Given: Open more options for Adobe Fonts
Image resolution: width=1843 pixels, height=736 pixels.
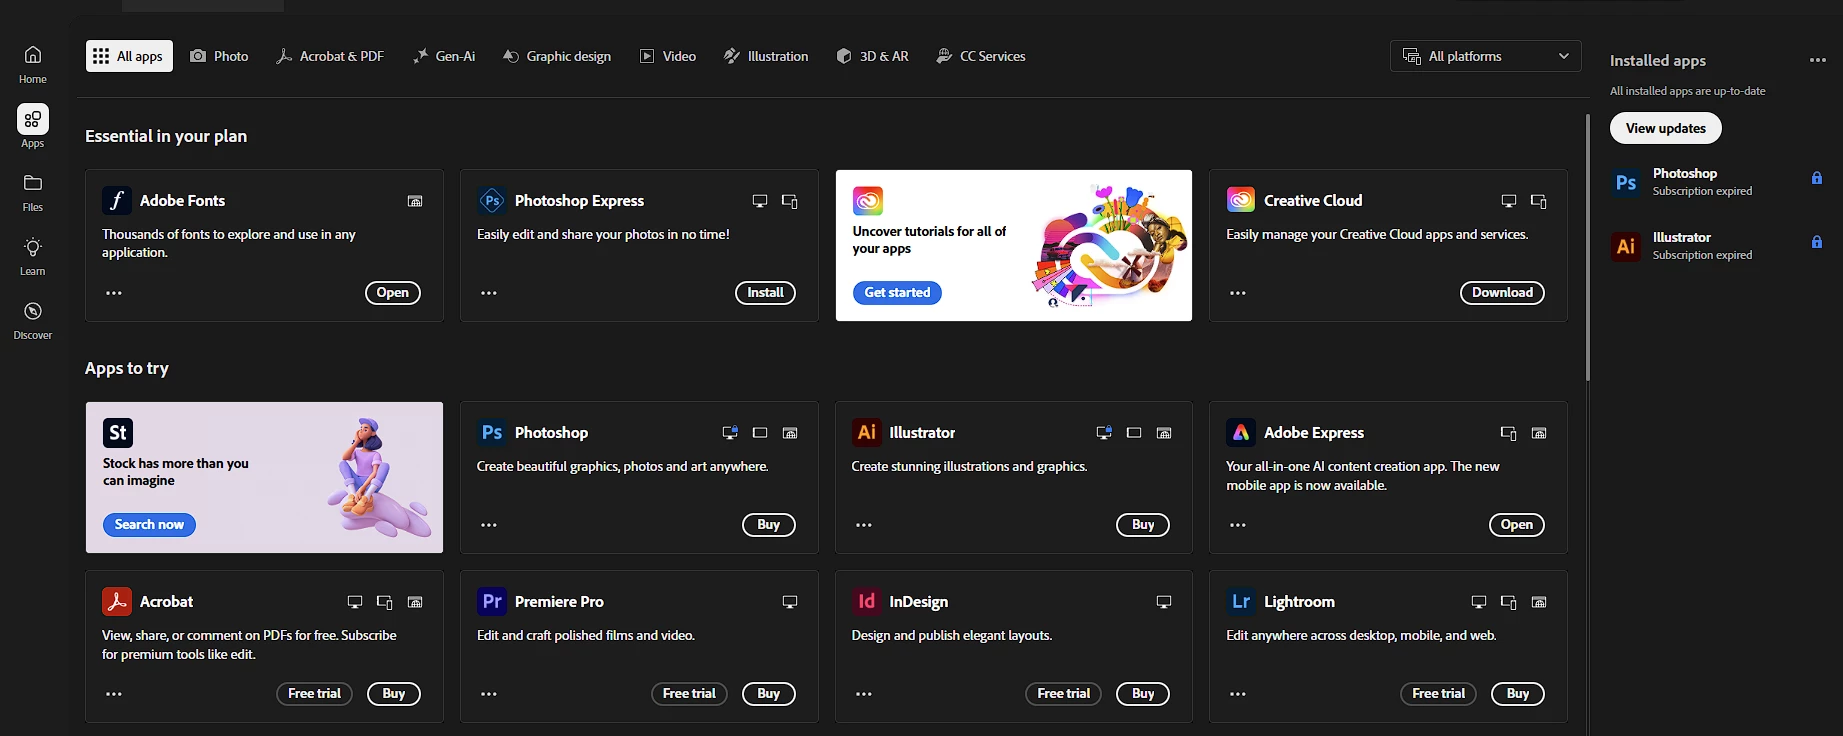Looking at the screenshot, I should tap(114, 293).
